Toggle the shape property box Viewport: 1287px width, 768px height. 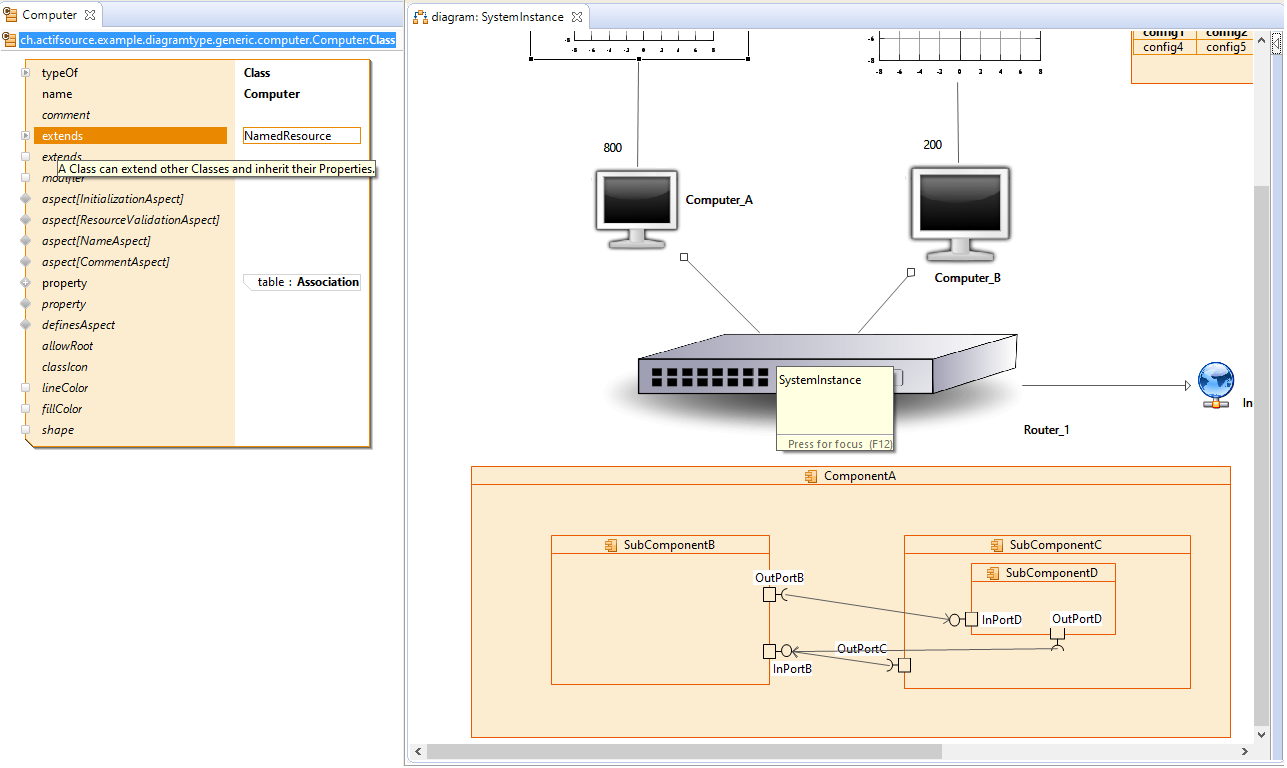point(26,430)
